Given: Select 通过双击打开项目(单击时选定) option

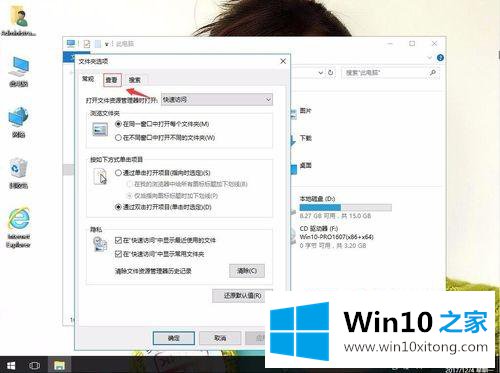Looking at the screenshot, I should 163,207.
